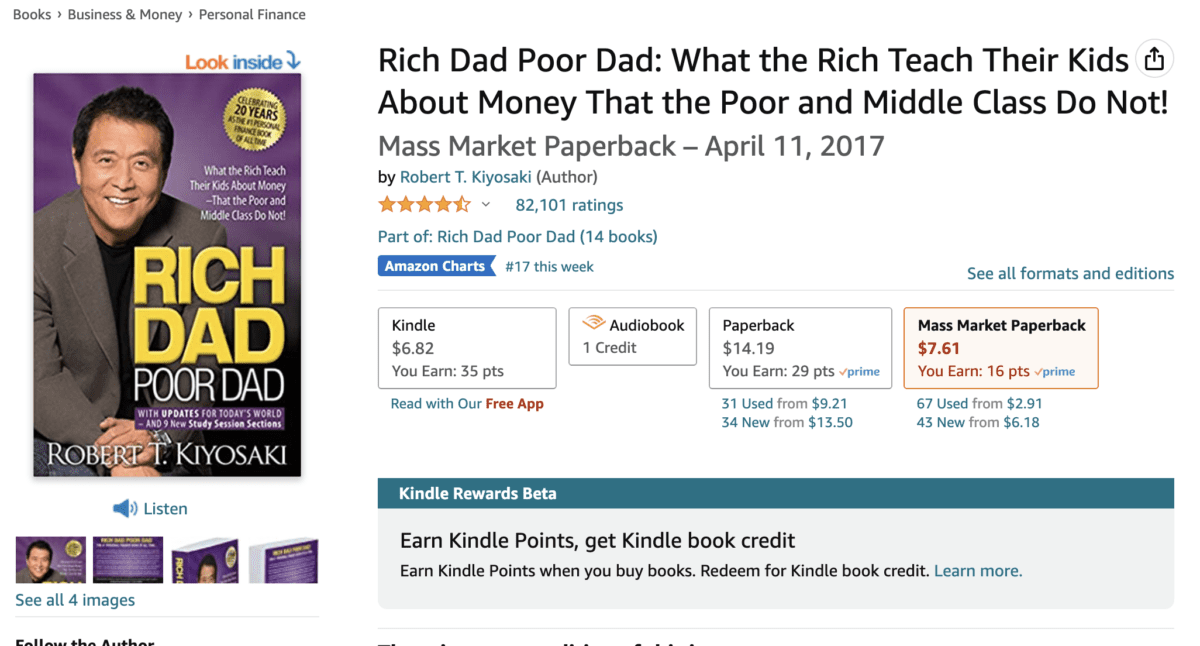Select the second thumbnail showing back cover
This screenshot has height=646, width=1200.
coord(128,560)
